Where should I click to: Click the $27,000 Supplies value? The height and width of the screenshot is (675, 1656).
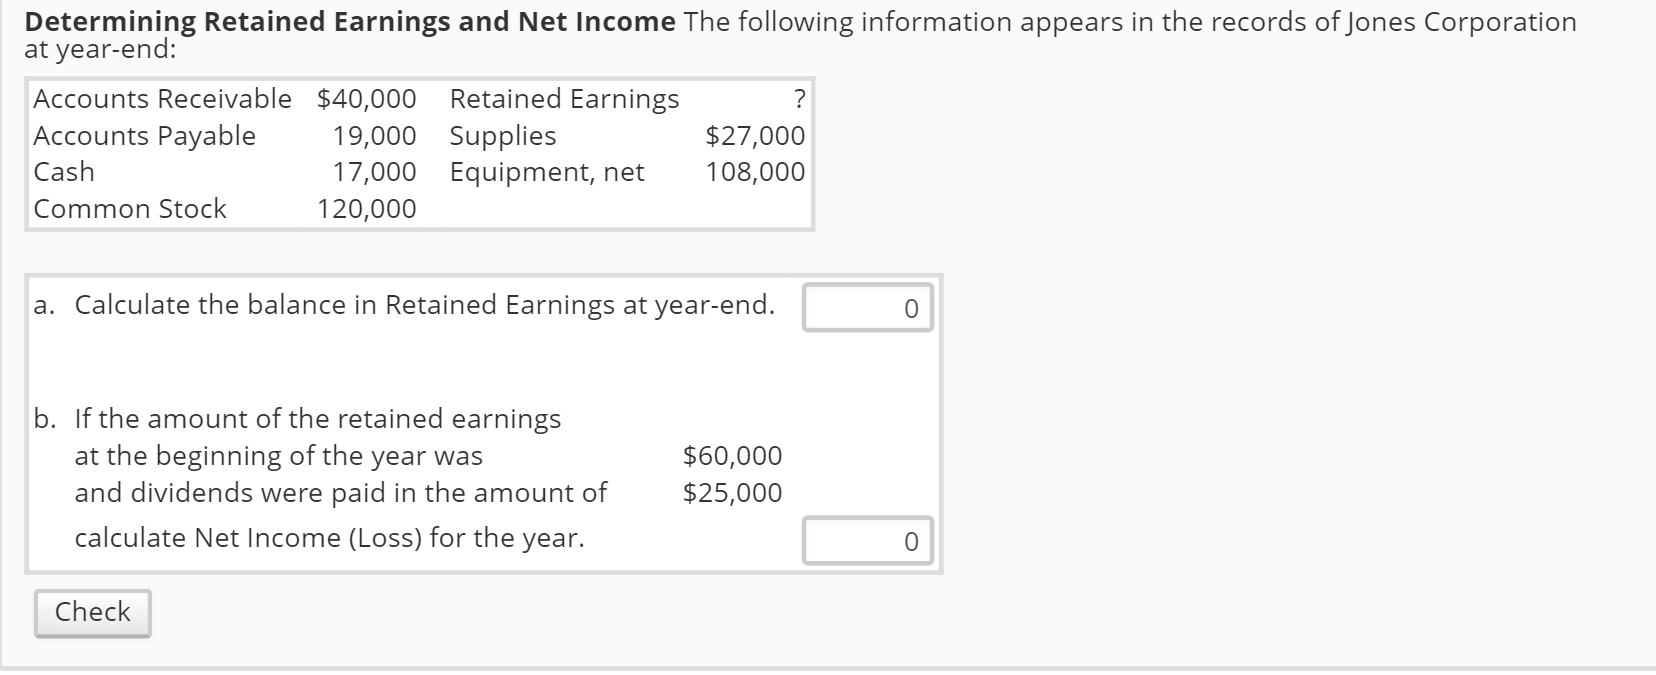click(753, 135)
